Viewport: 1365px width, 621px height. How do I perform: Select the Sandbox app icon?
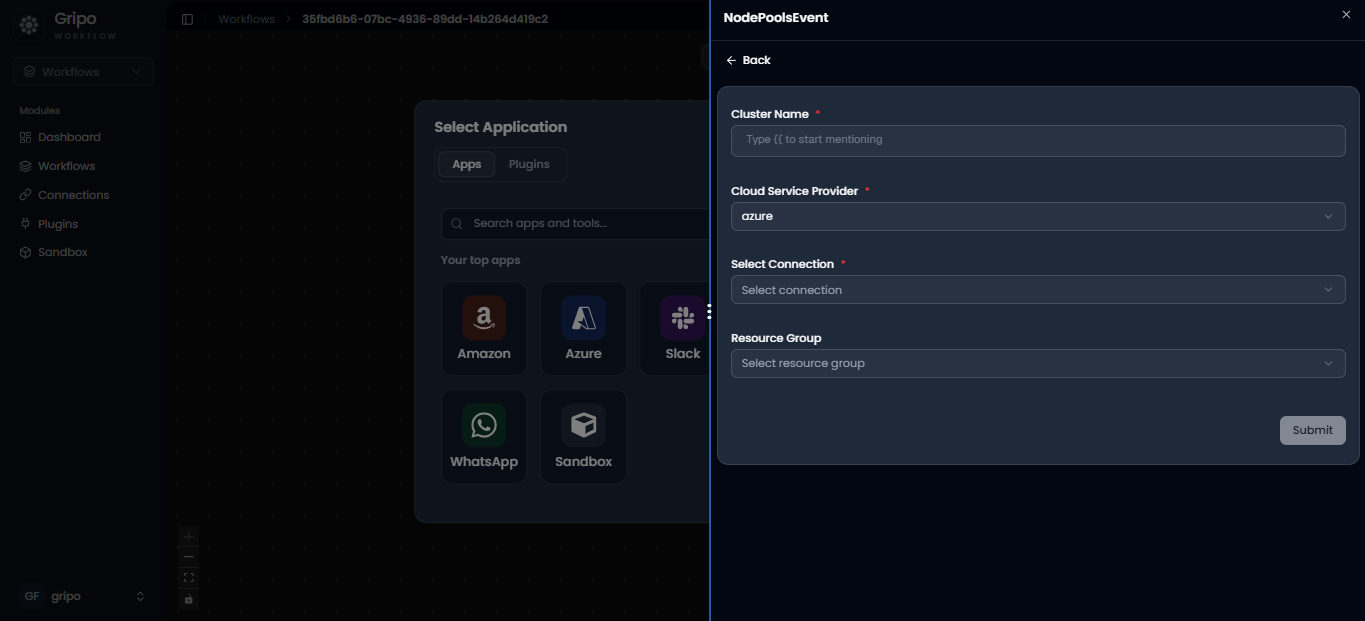pyautogui.click(x=583, y=426)
